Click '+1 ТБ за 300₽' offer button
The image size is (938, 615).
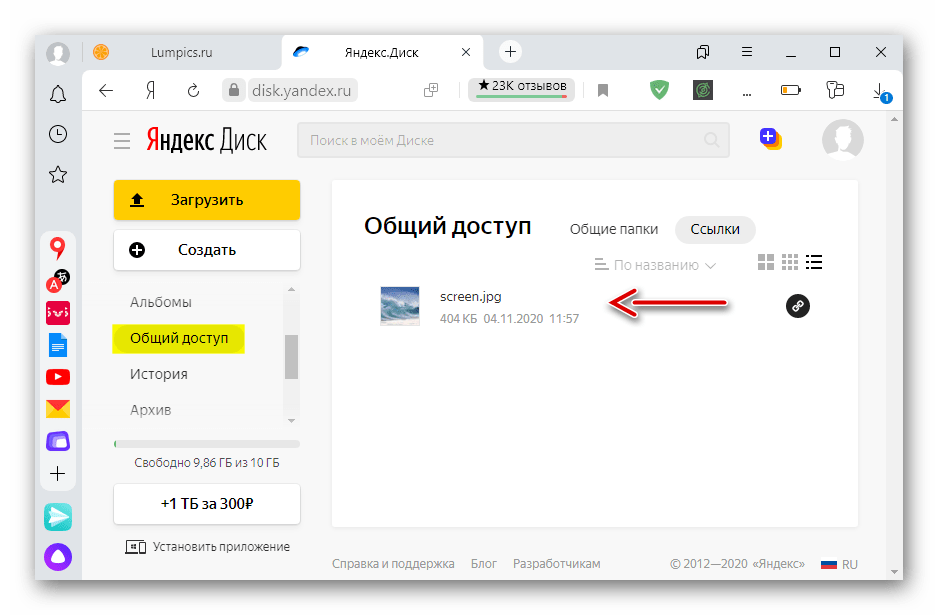[x=207, y=504]
